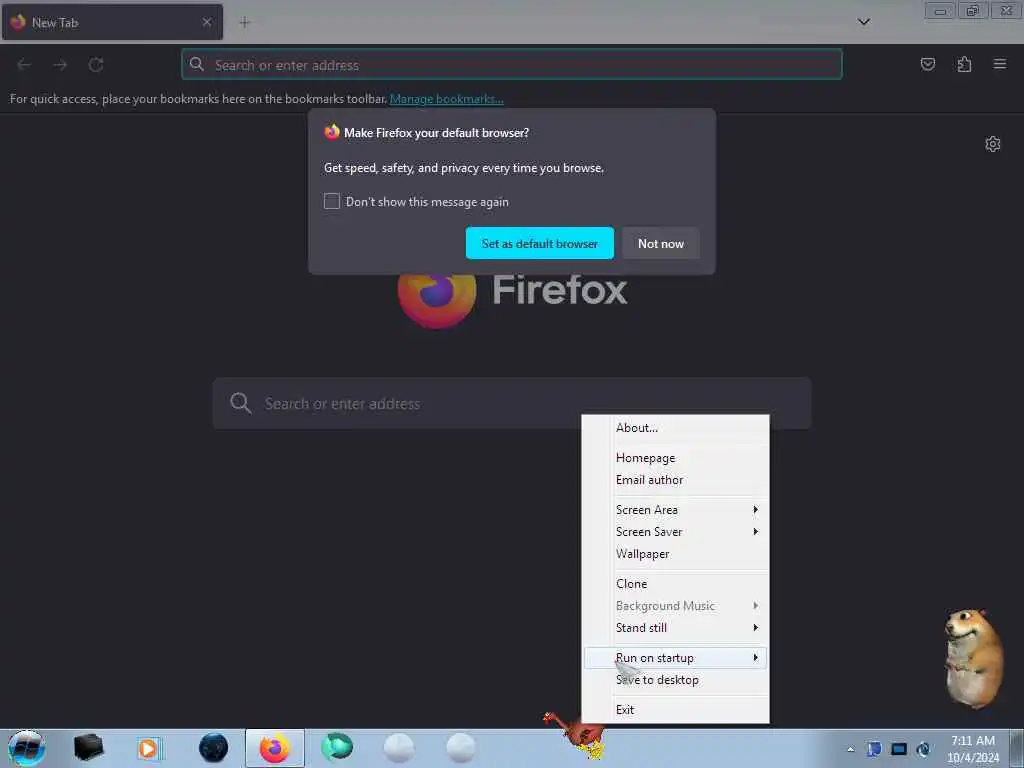Open the clock showing 7:11 AM

tap(972, 749)
